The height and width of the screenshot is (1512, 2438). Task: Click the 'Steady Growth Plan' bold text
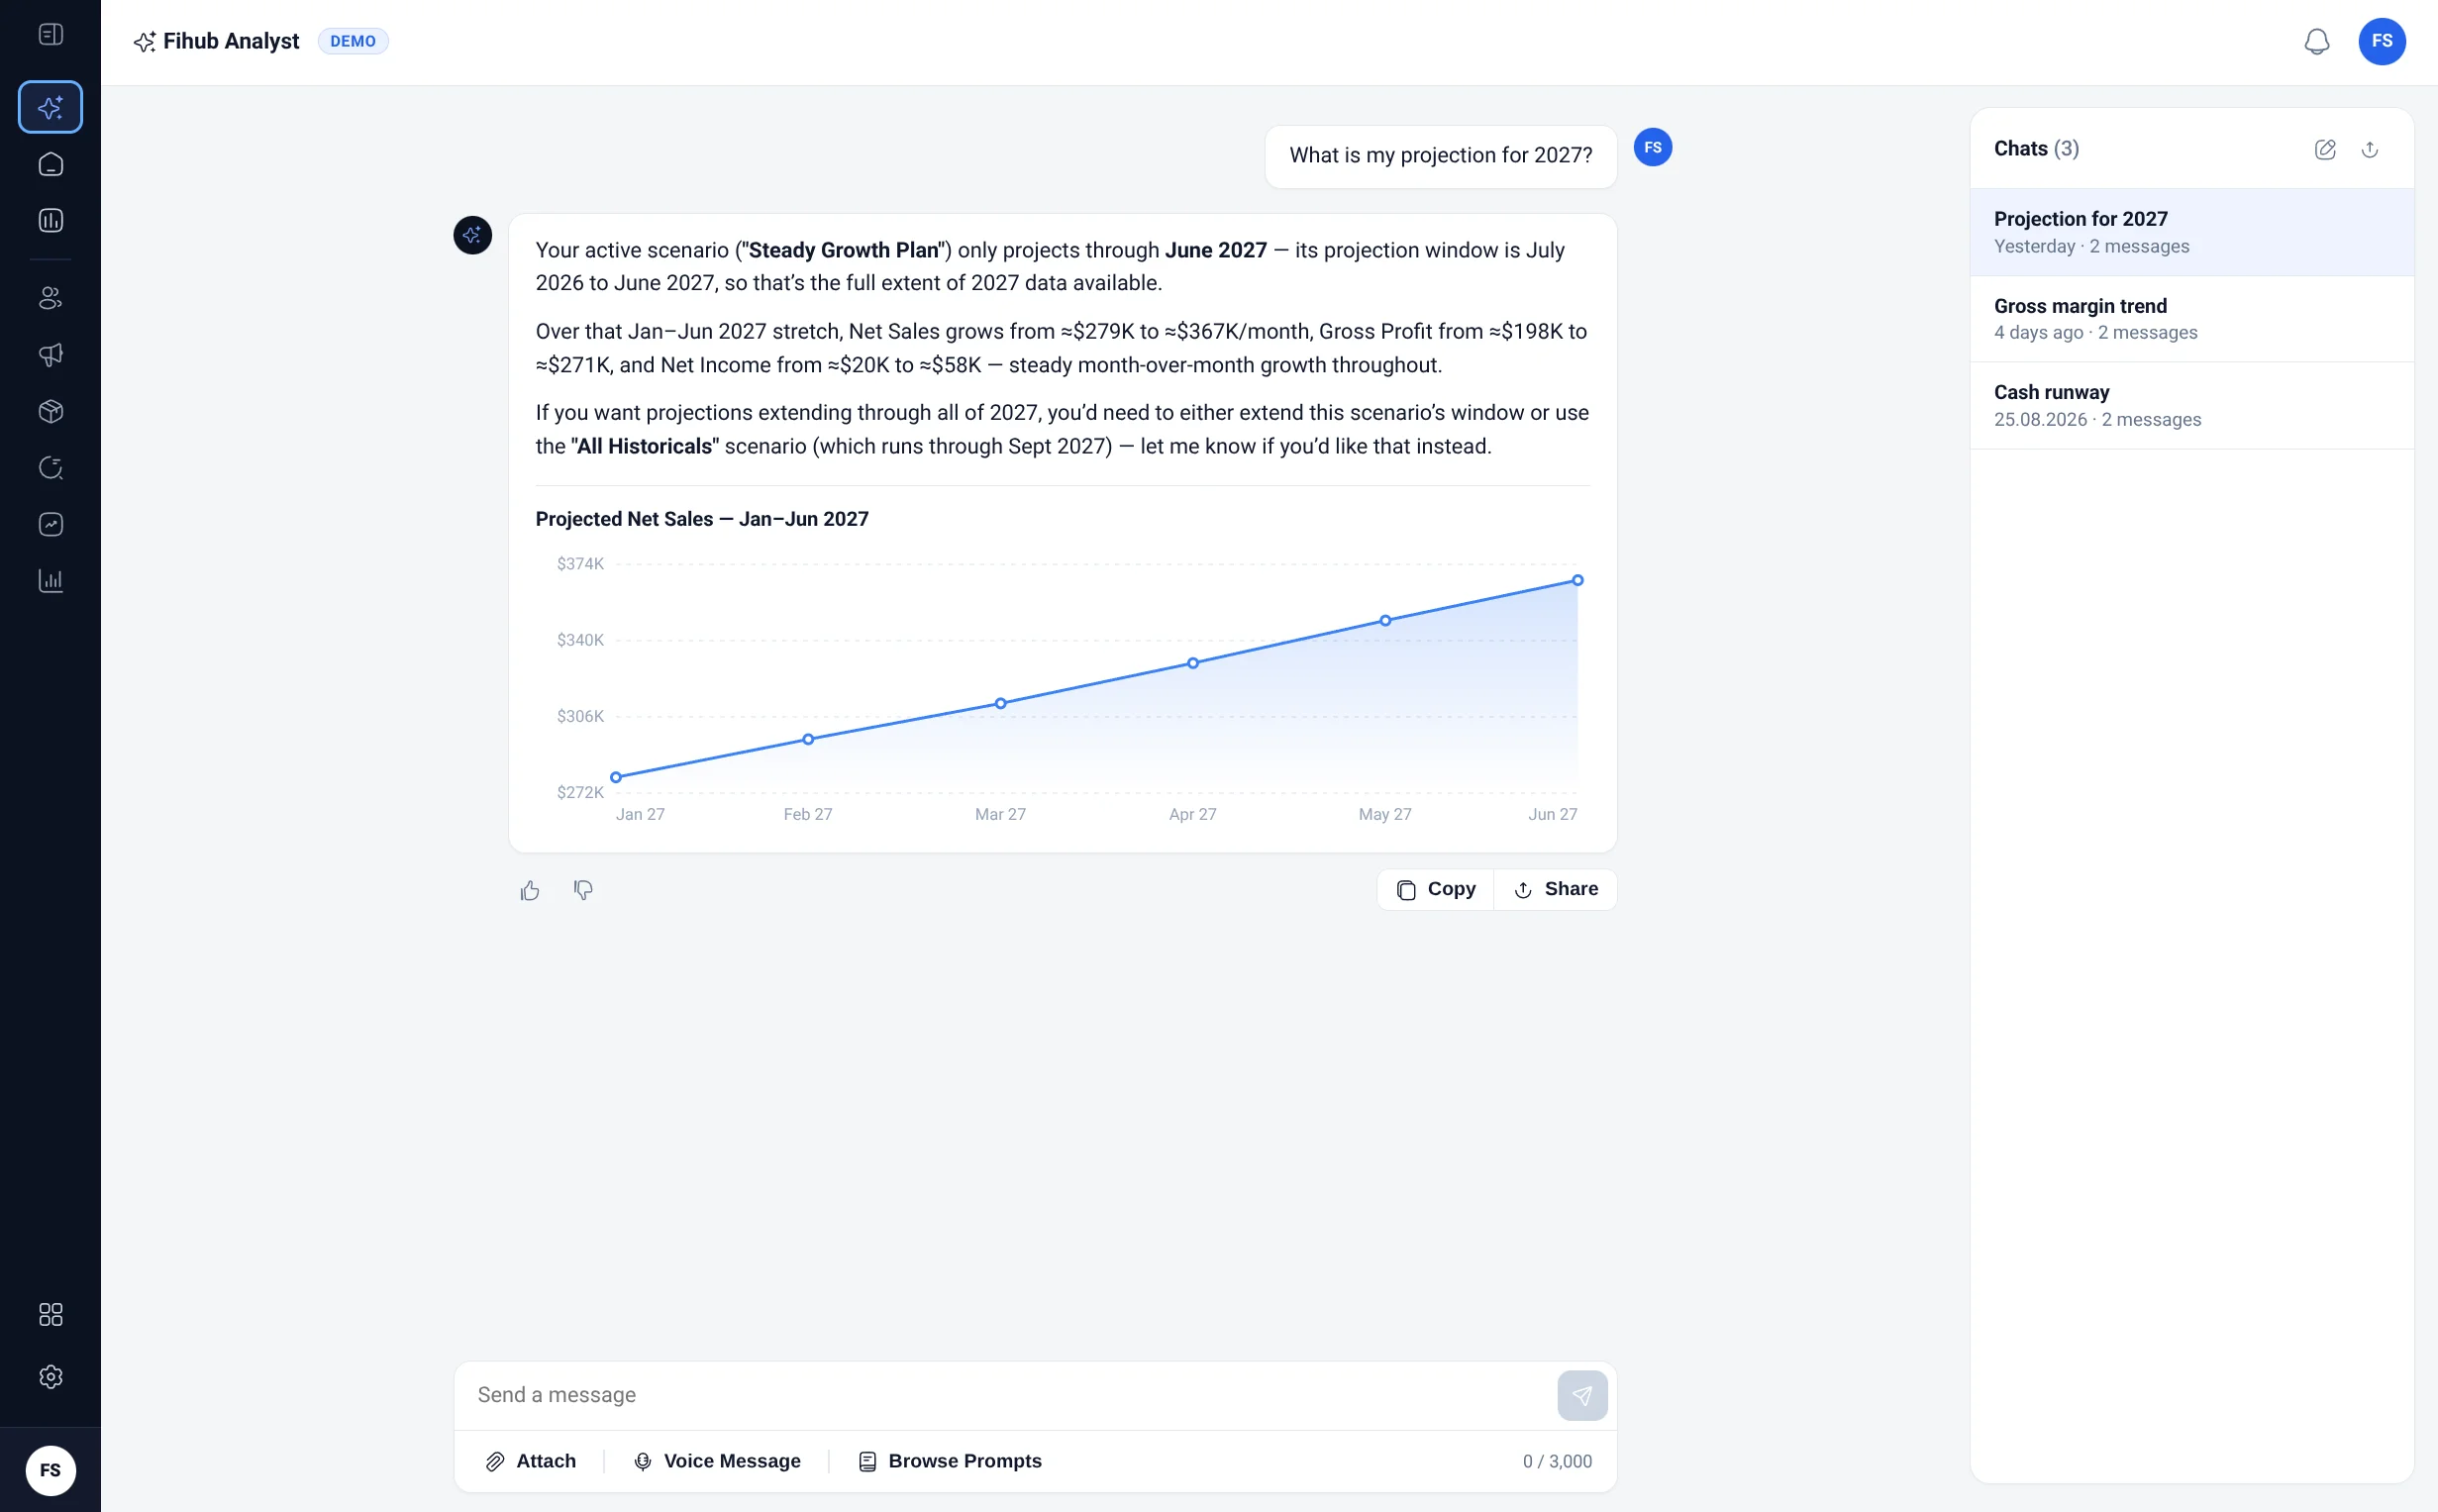tap(844, 250)
